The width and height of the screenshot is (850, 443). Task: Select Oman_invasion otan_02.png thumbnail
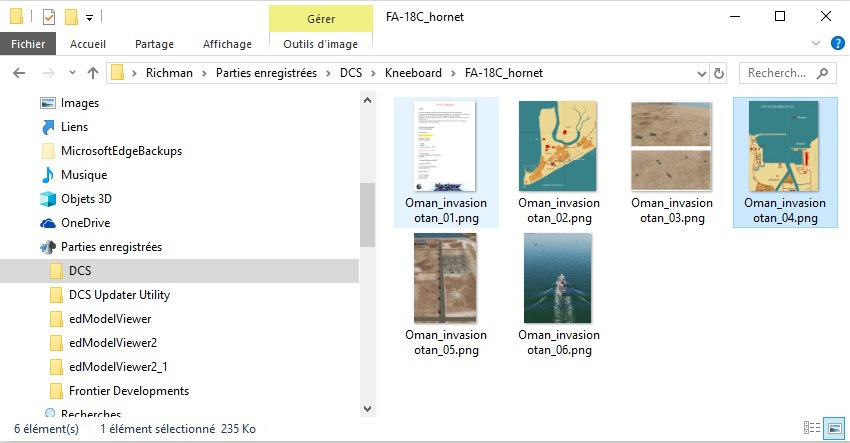point(559,161)
